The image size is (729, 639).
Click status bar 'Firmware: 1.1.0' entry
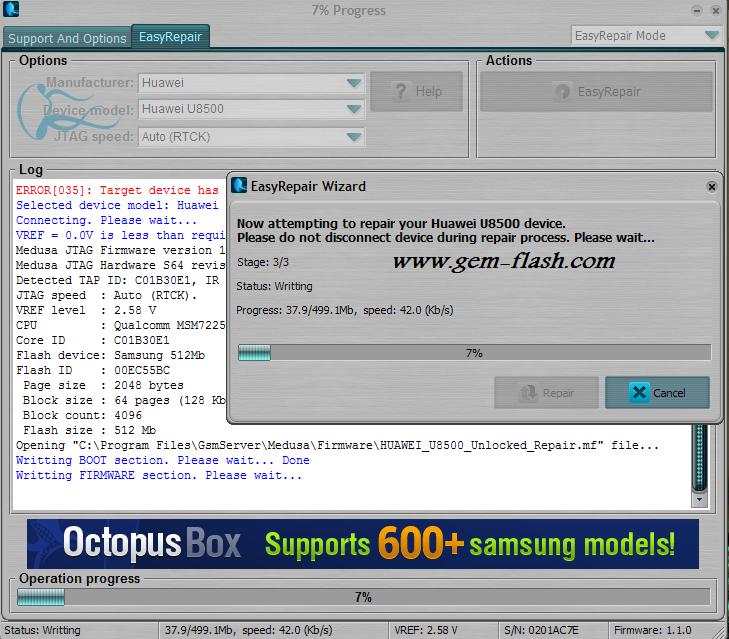click(652, 630)
